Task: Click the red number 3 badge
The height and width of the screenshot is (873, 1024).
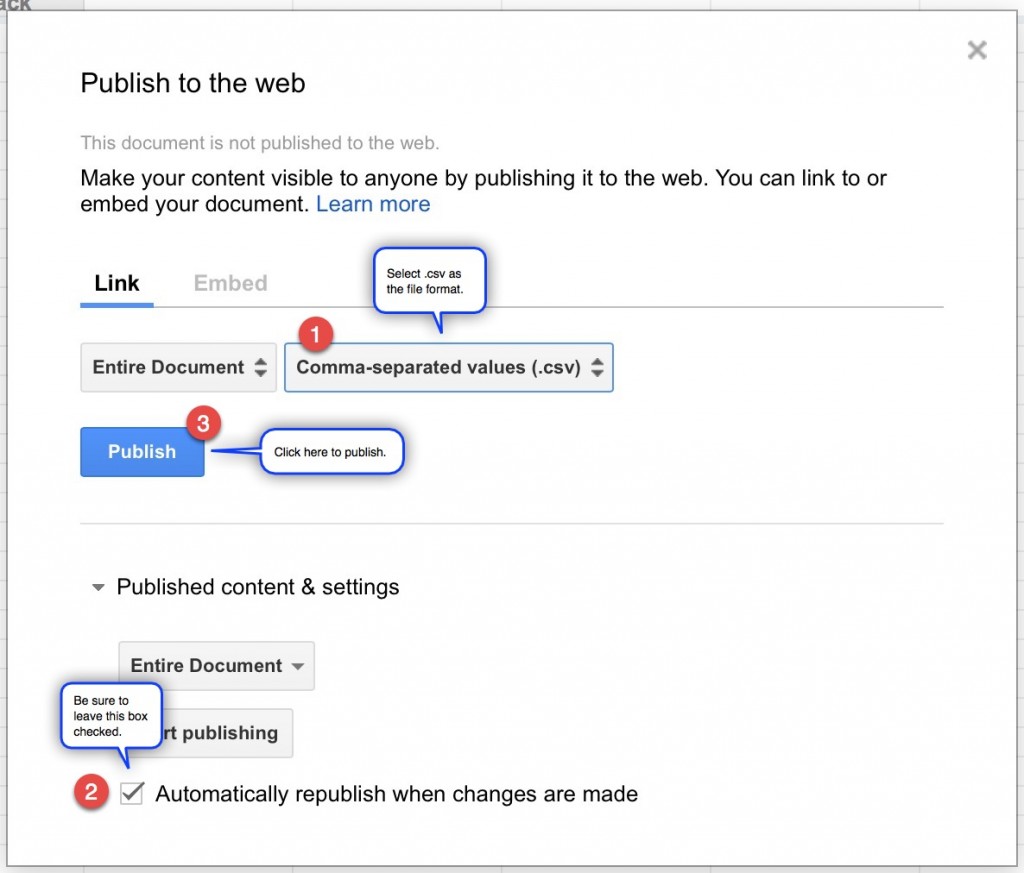Action: pos(203,423)
